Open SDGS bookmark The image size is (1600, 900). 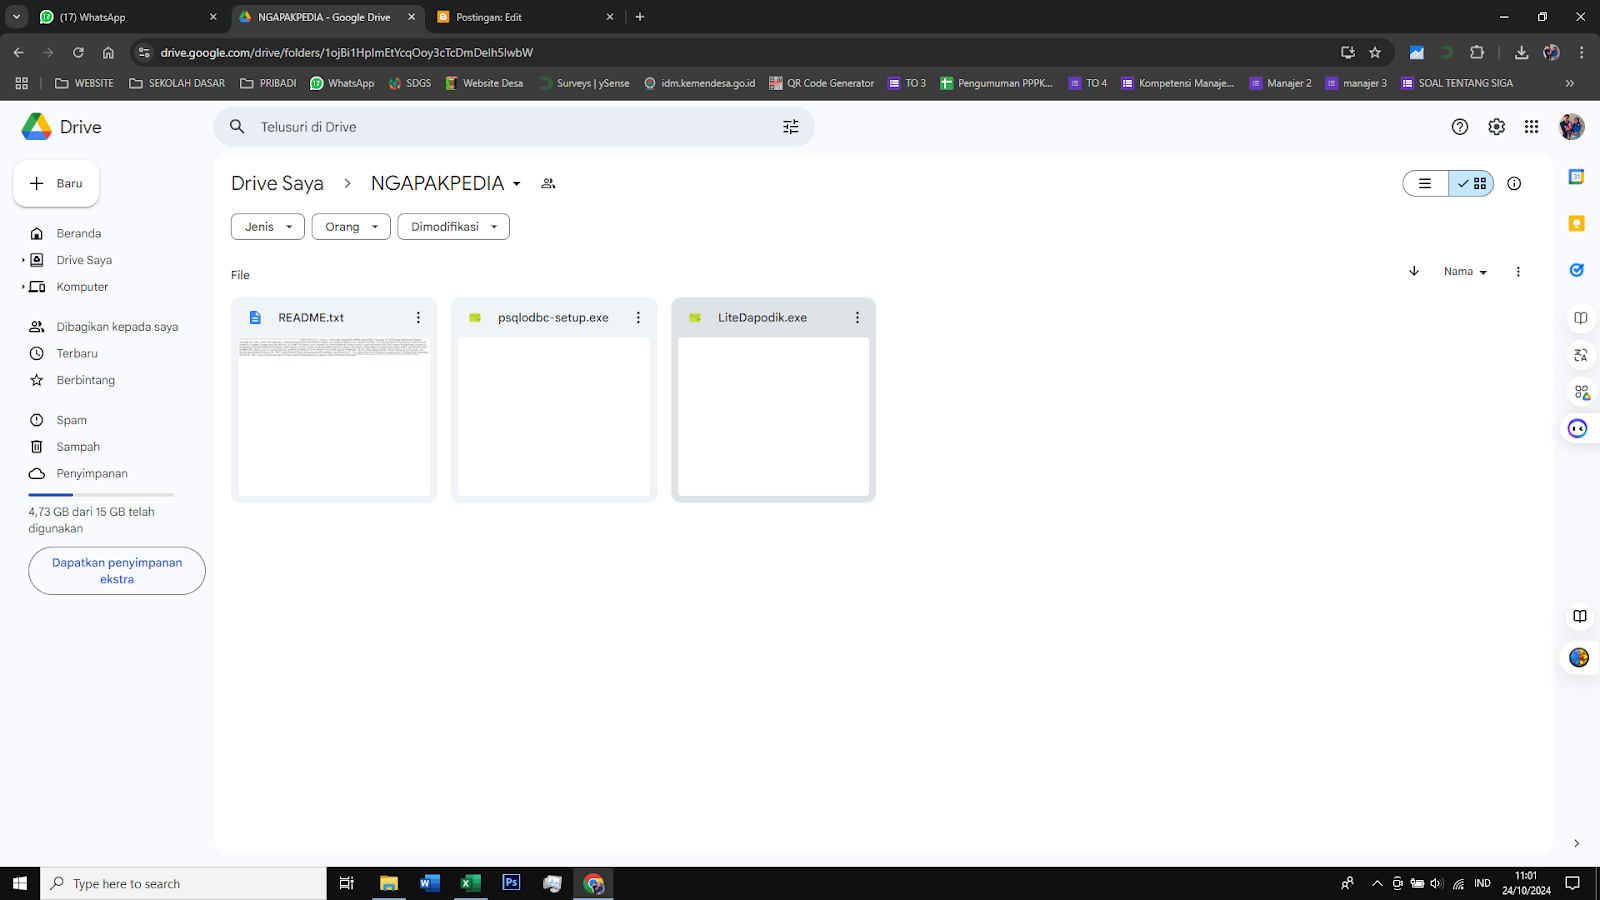pos(410,83)
